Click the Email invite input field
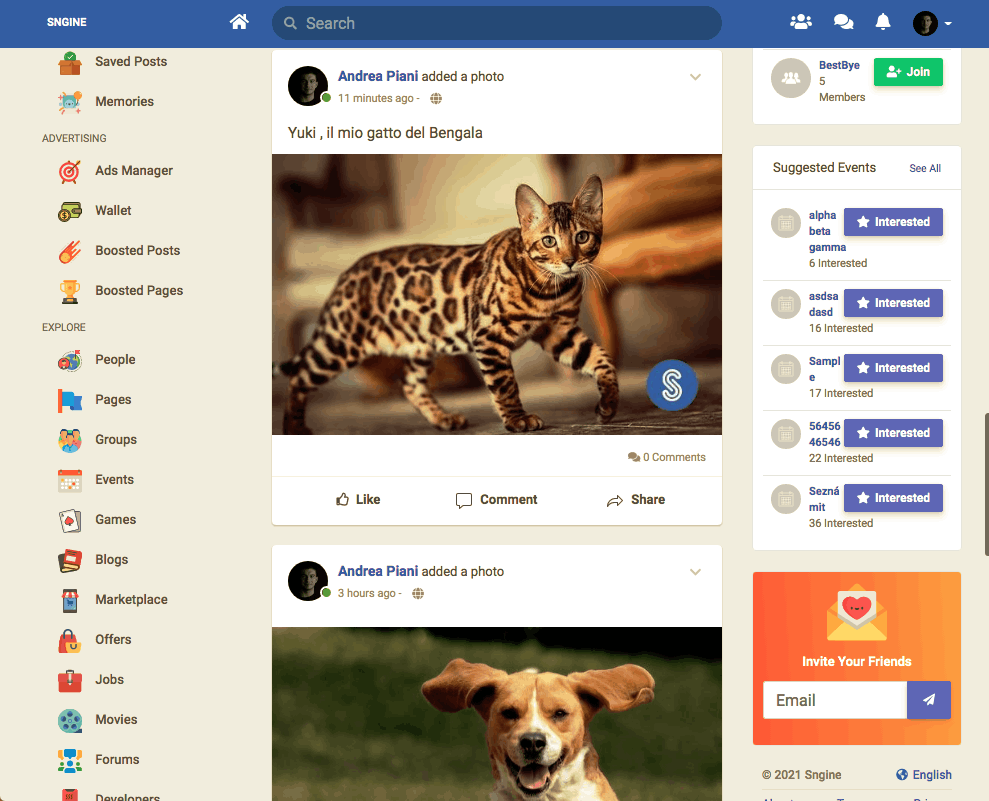The image size is (989, 801). click(834, 700)
